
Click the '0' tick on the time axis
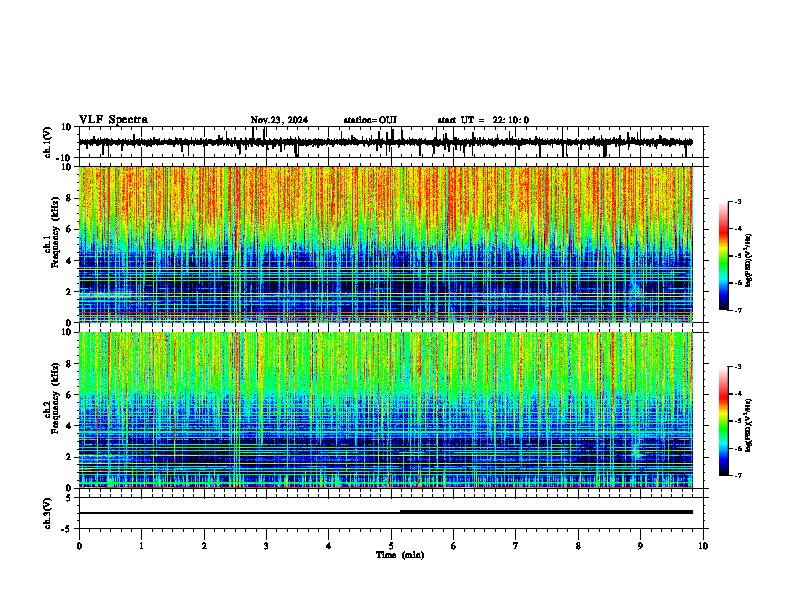79,546
